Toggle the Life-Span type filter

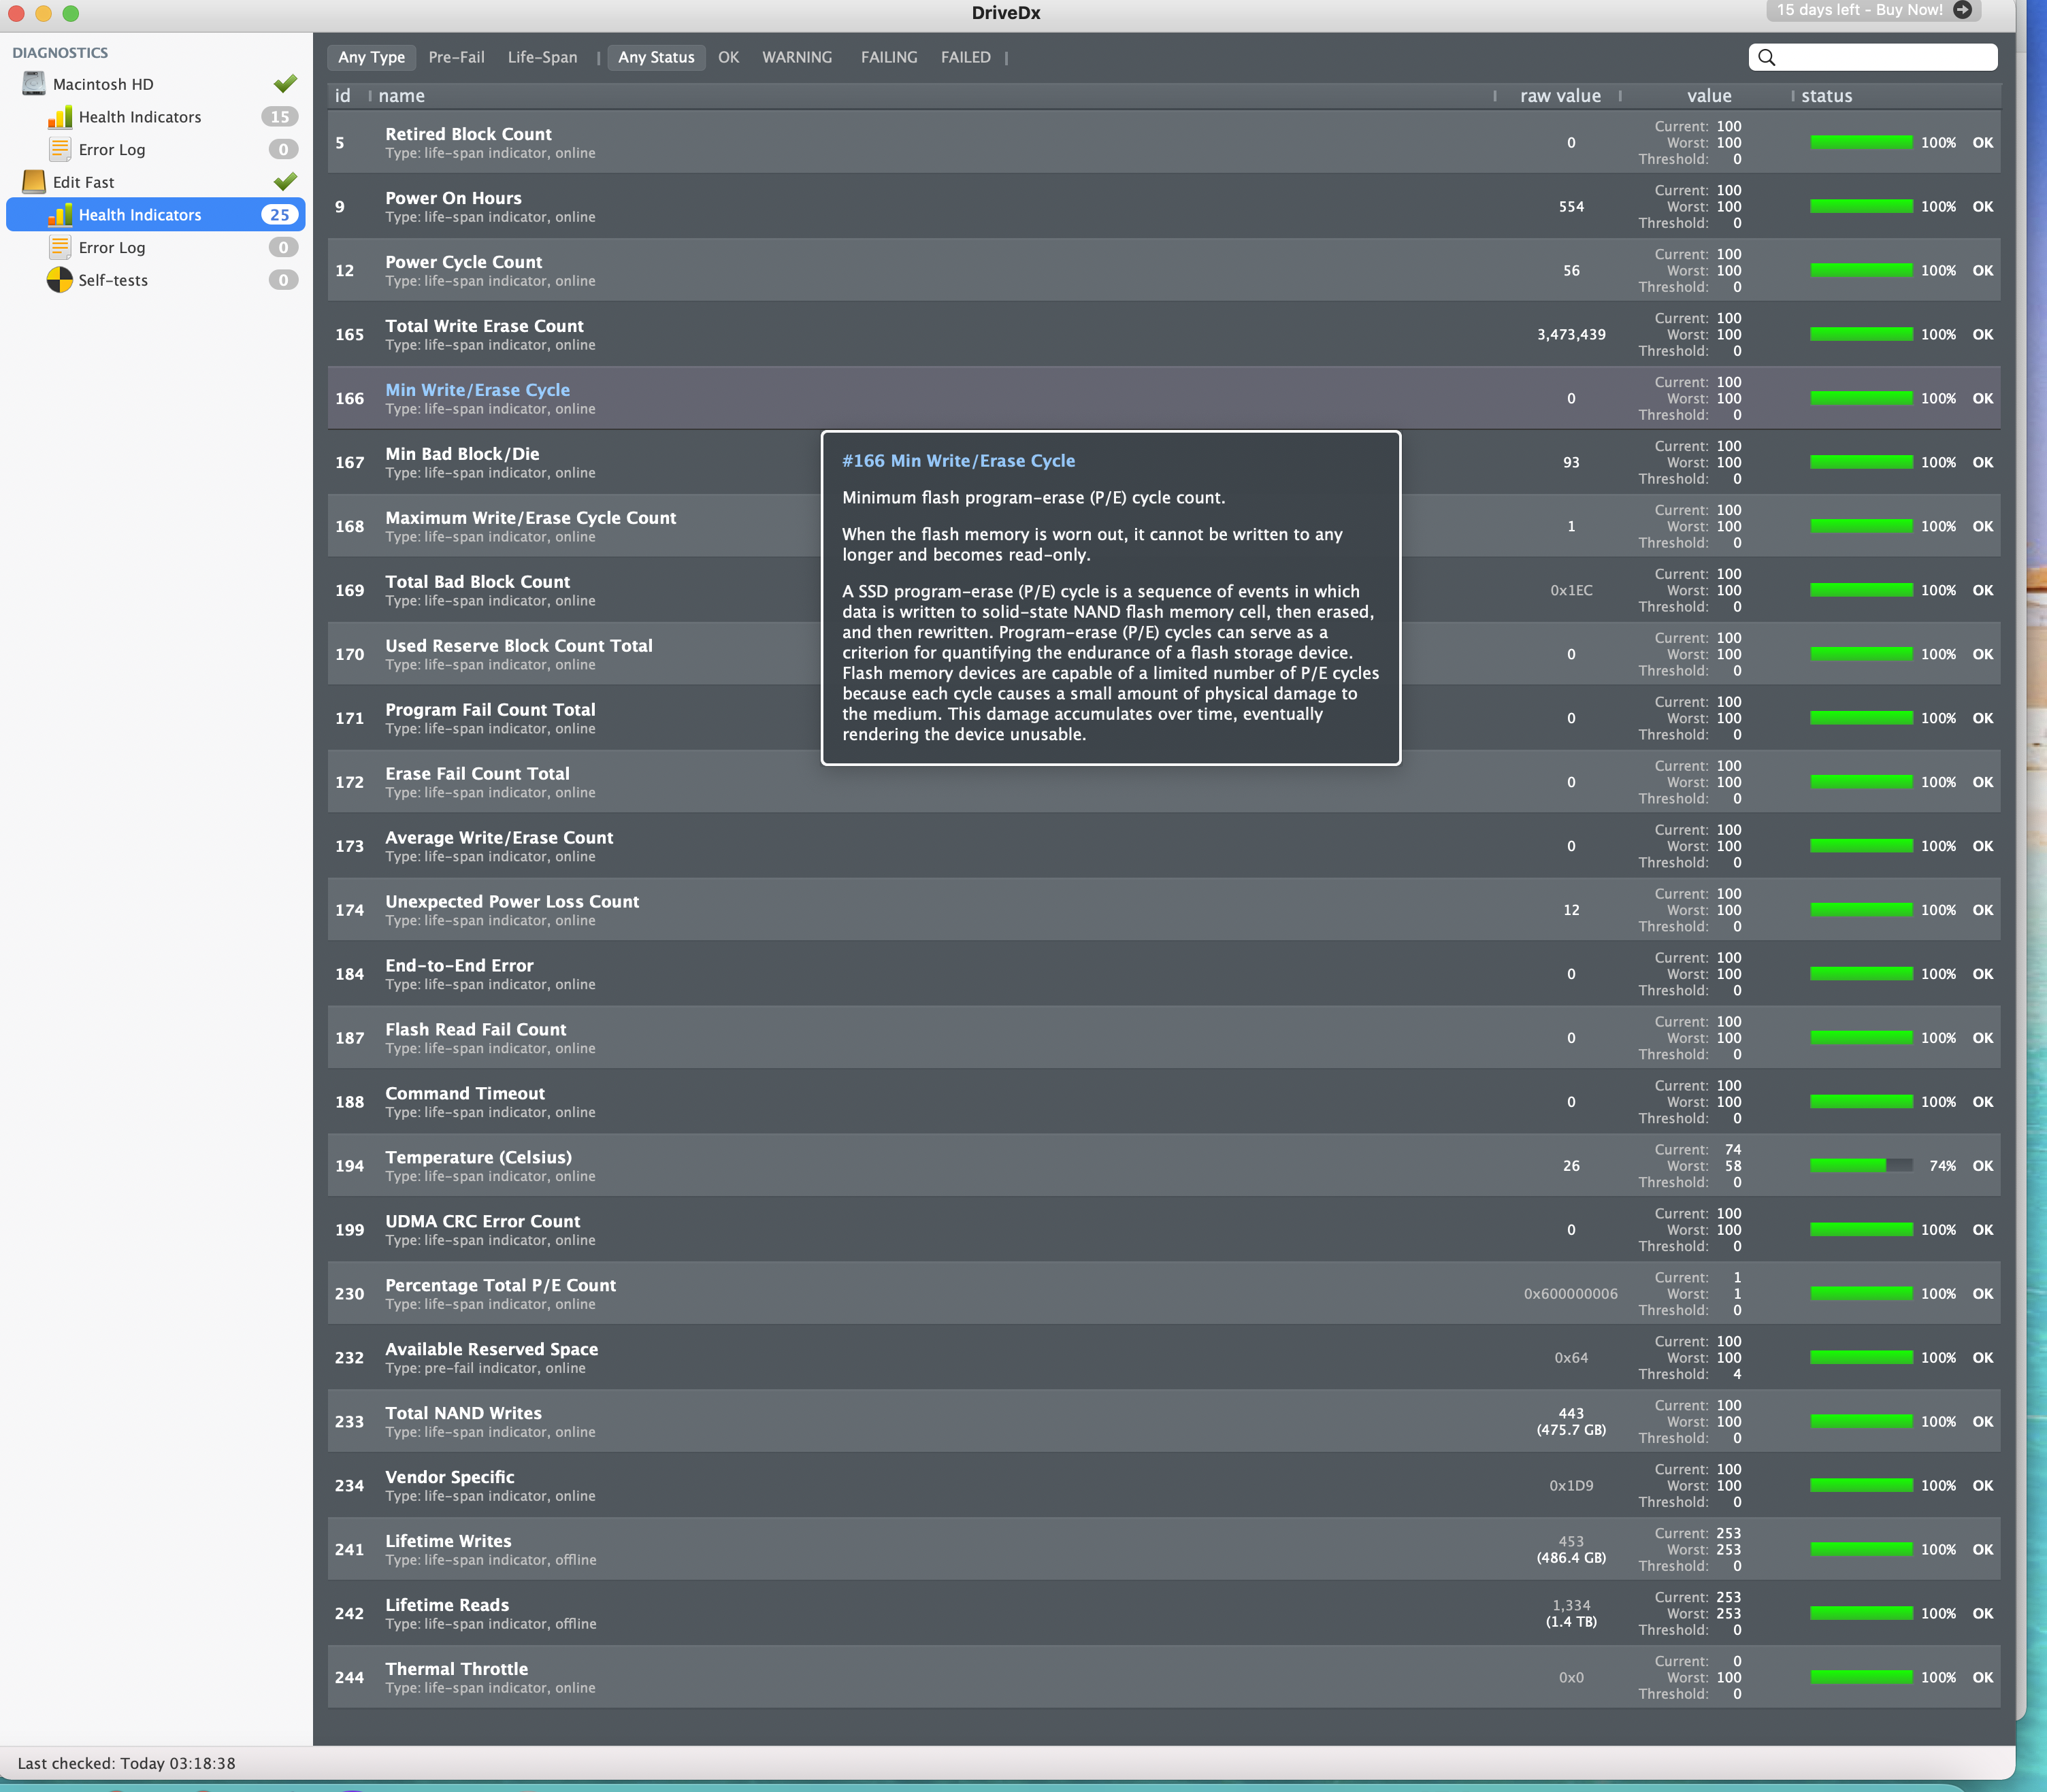pos(542,58)
